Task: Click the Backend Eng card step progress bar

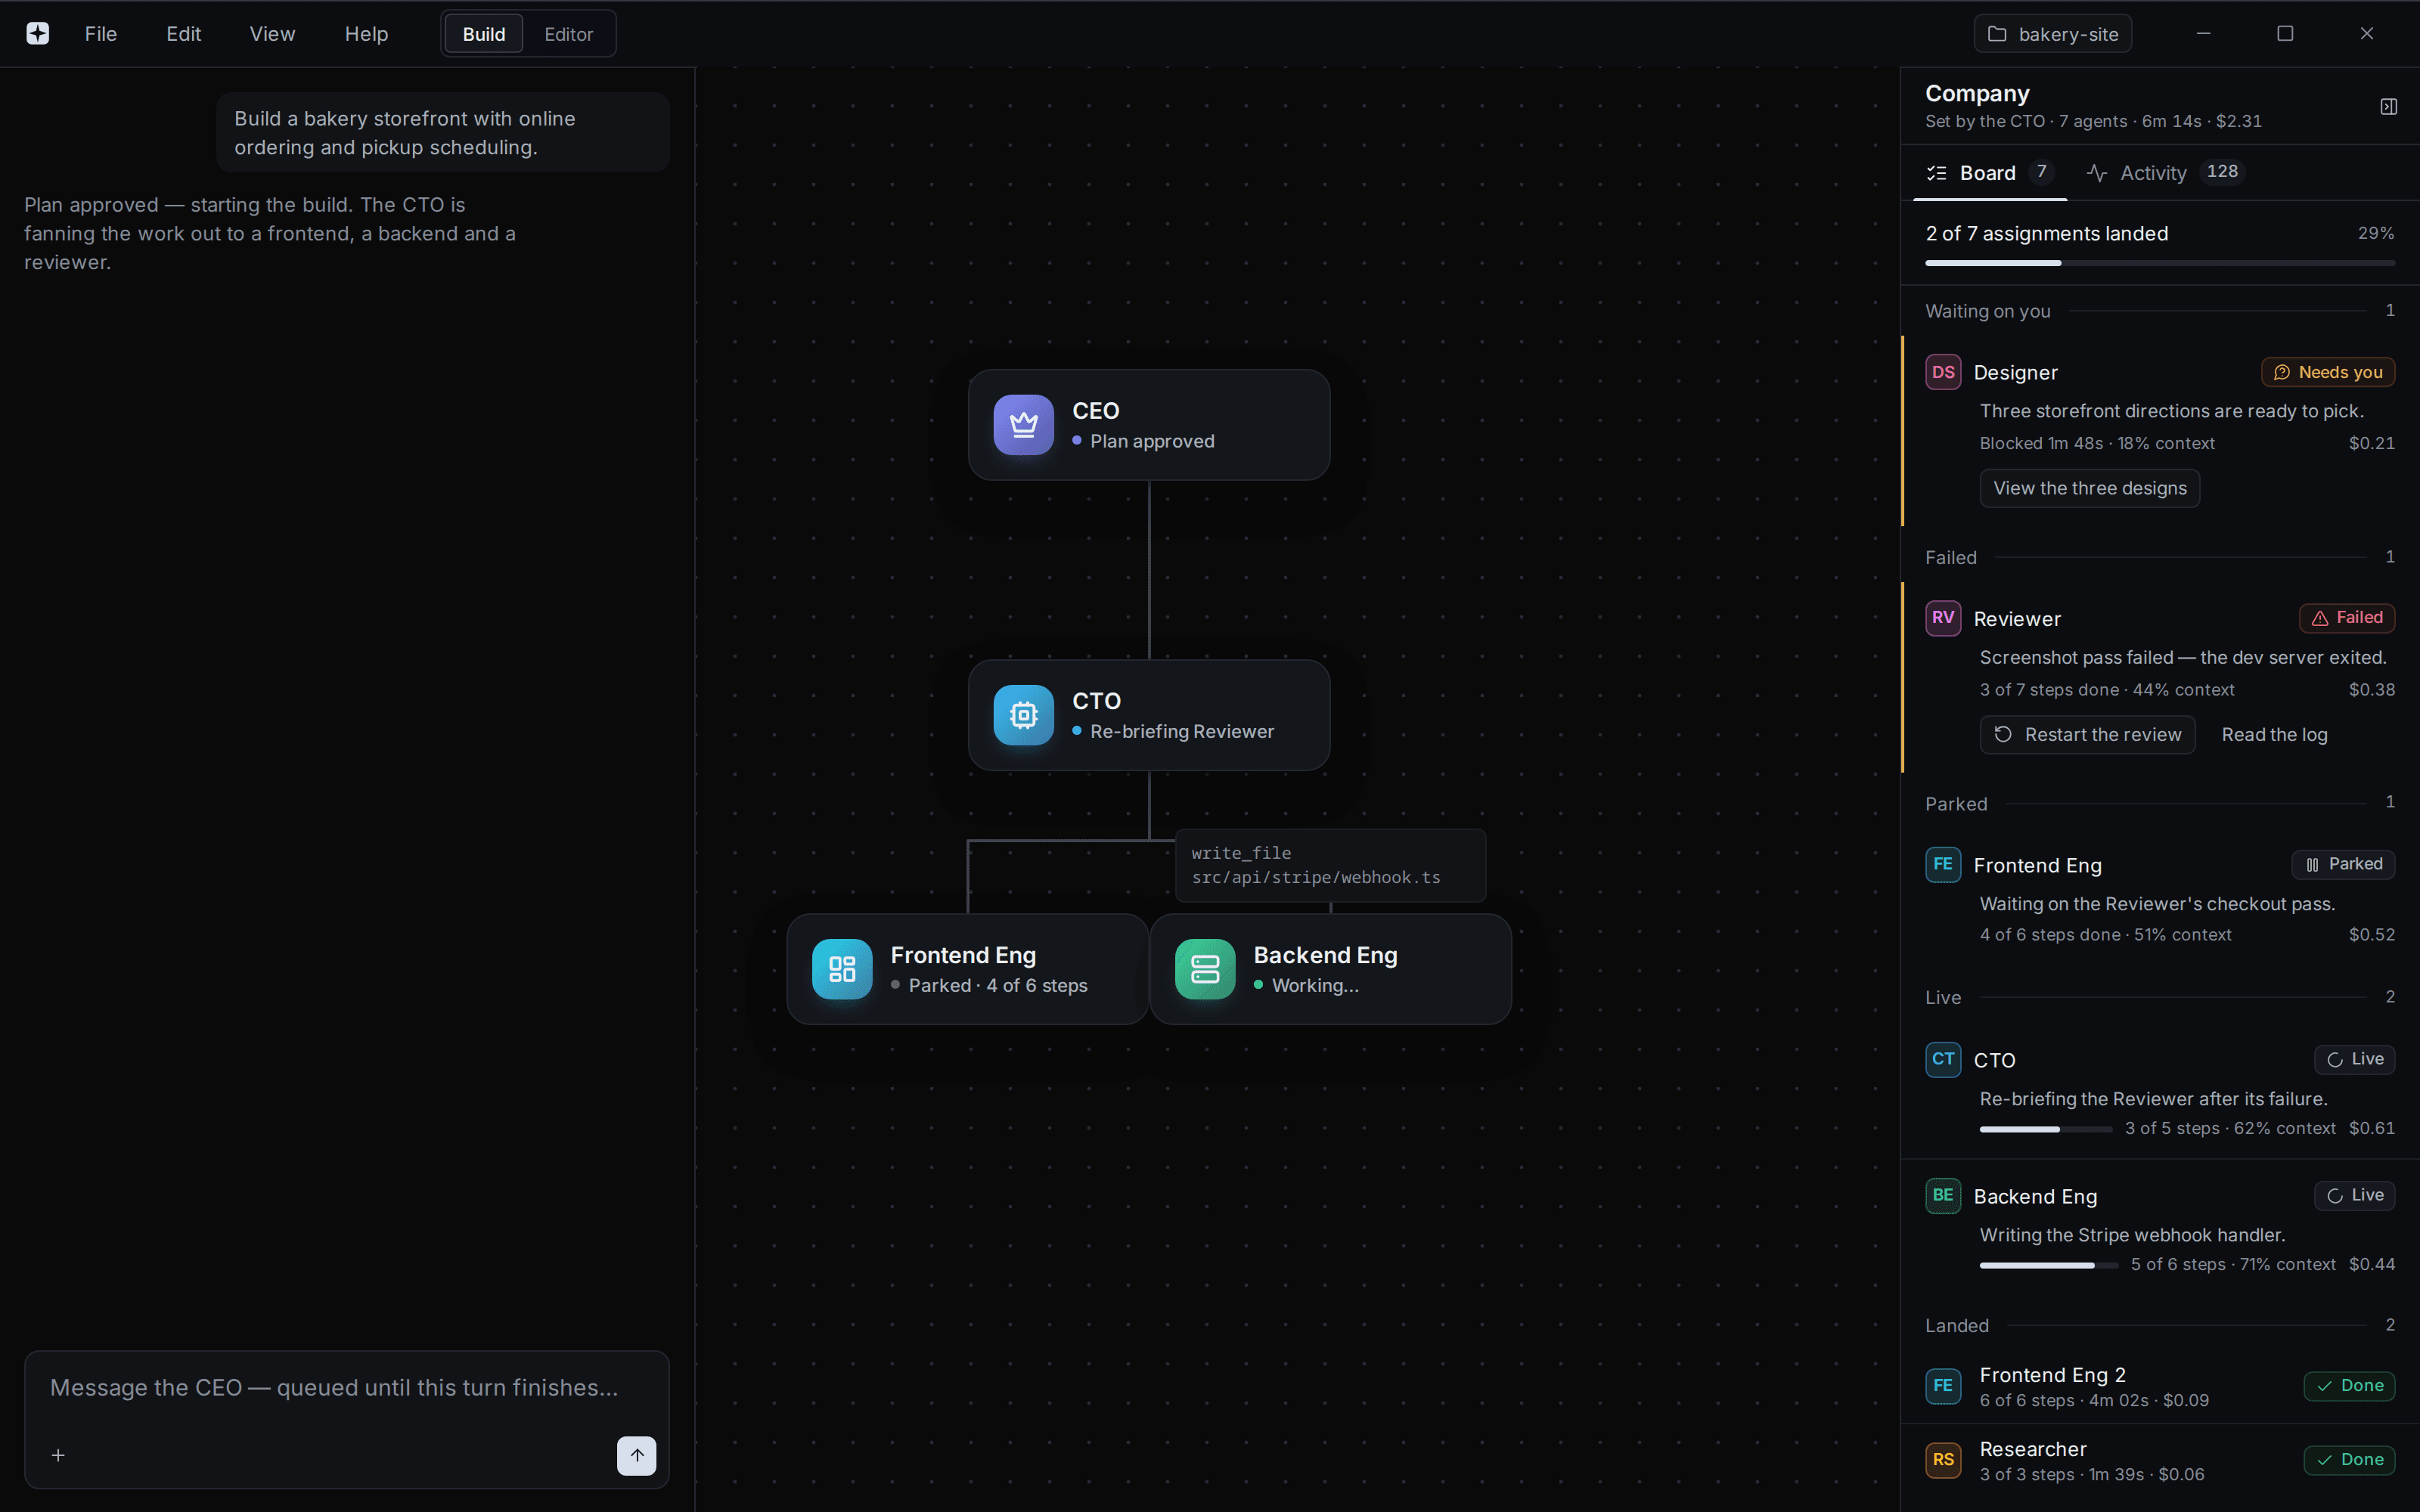Action: 2049,1265
